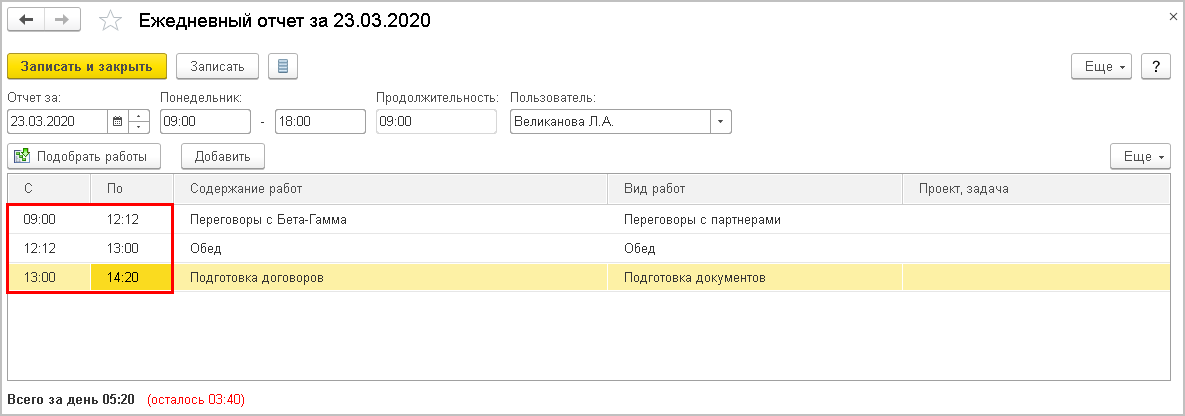Open the report list icon next to Записать
1185x416 pixels.
coord(283,66)
